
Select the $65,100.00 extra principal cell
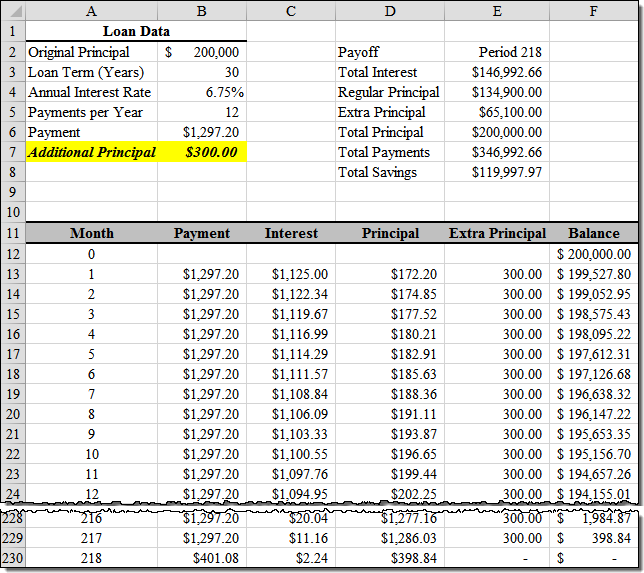tap(497, 112)
